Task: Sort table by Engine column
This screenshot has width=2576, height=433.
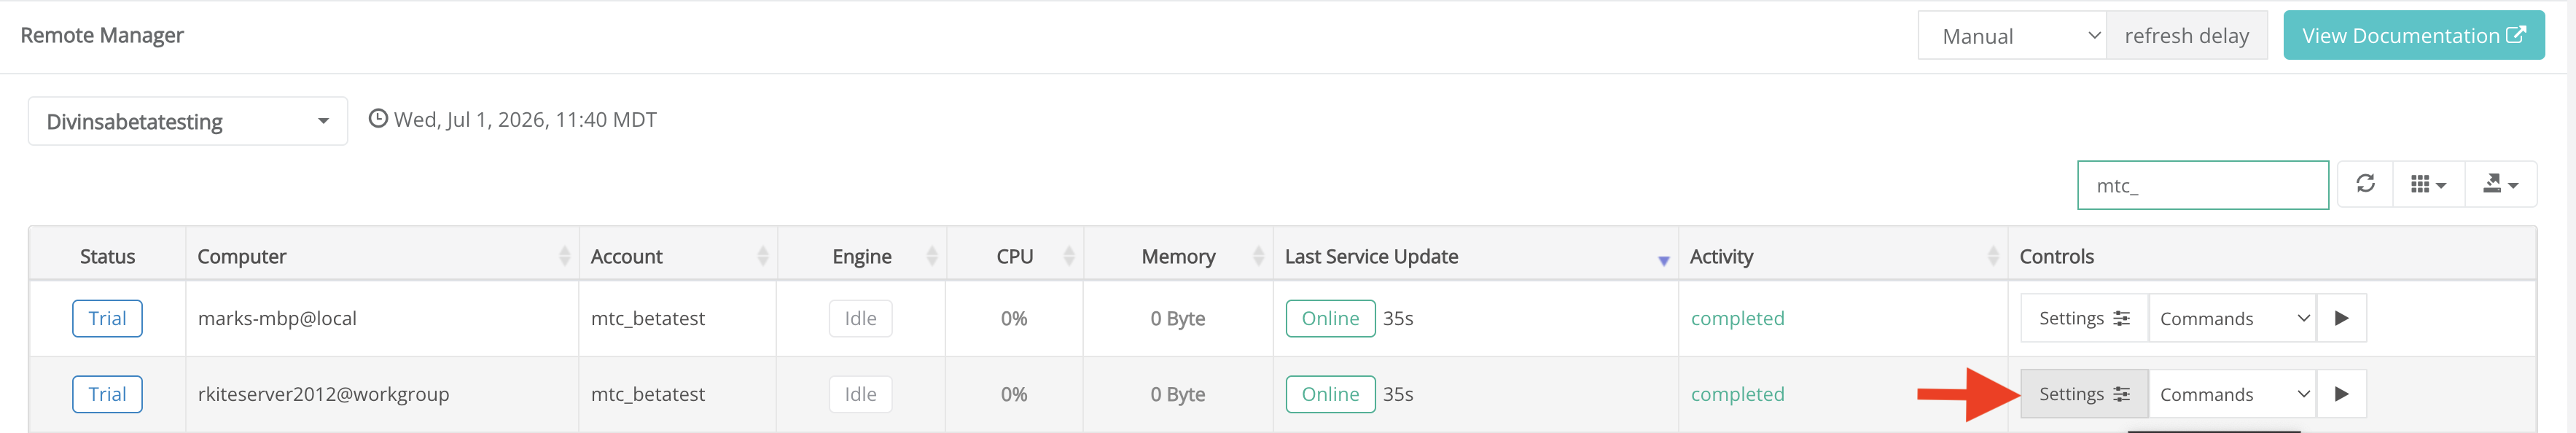Action: coord(861,256)
